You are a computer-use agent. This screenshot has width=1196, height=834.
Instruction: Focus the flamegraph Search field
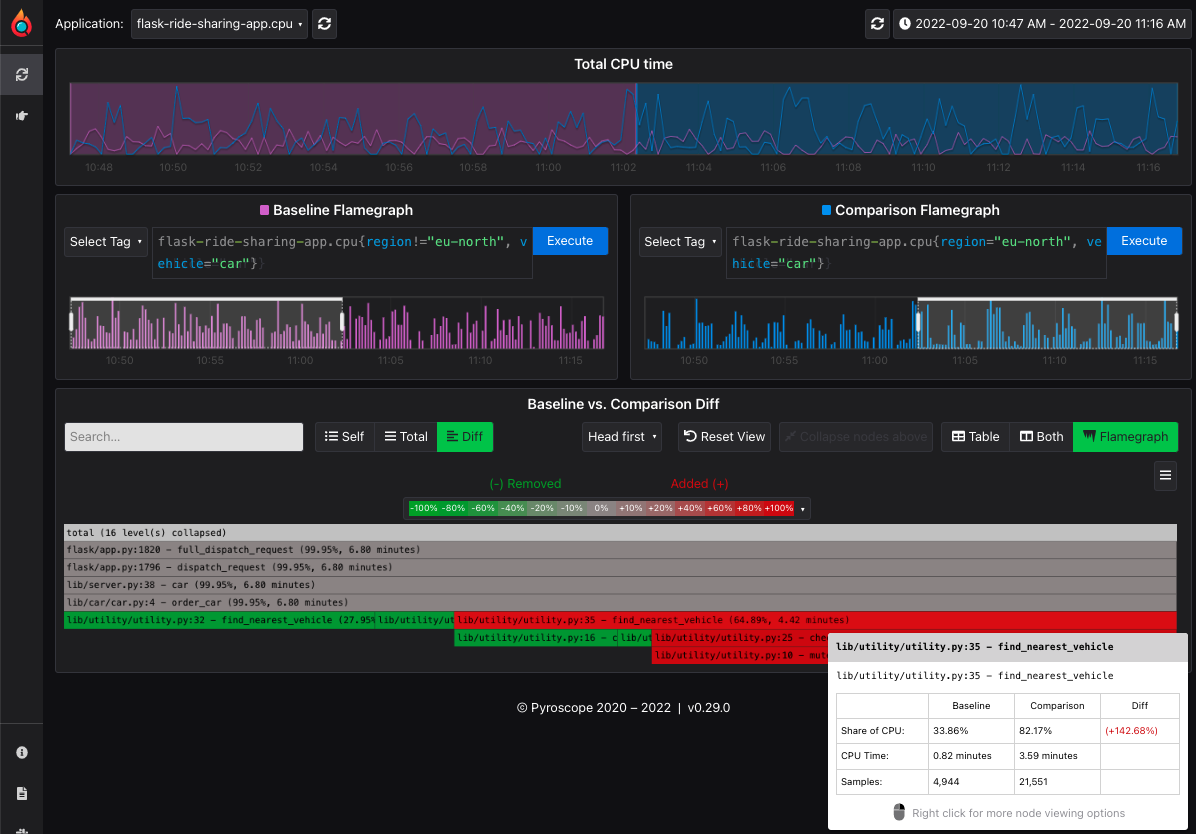tap(184, 436)
